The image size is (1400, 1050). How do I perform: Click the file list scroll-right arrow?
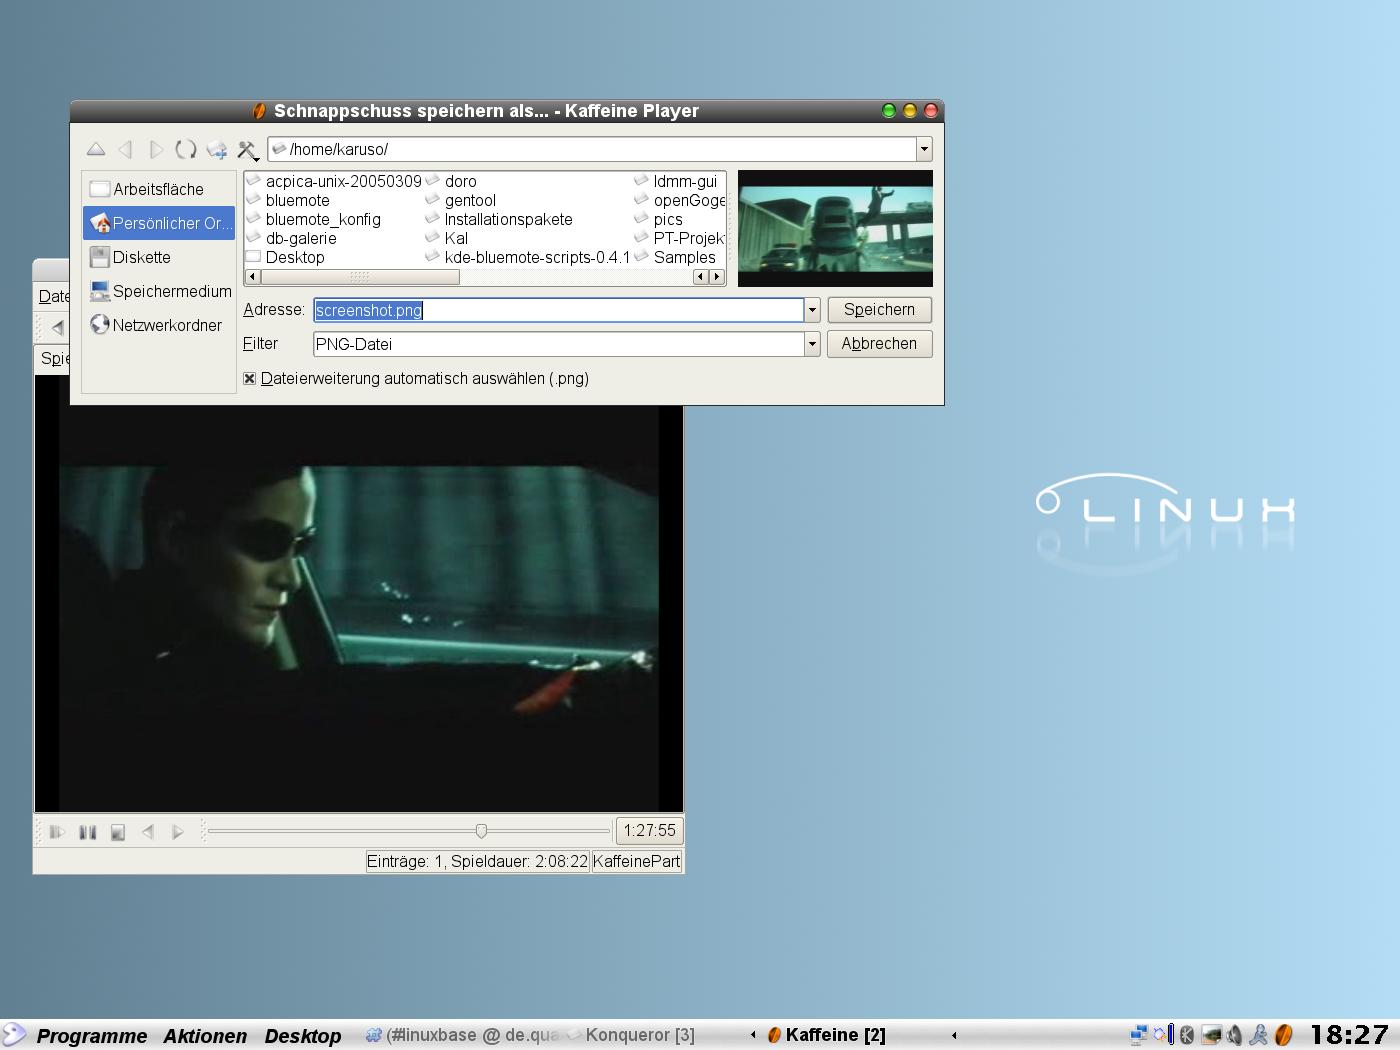tap(717, 277)
